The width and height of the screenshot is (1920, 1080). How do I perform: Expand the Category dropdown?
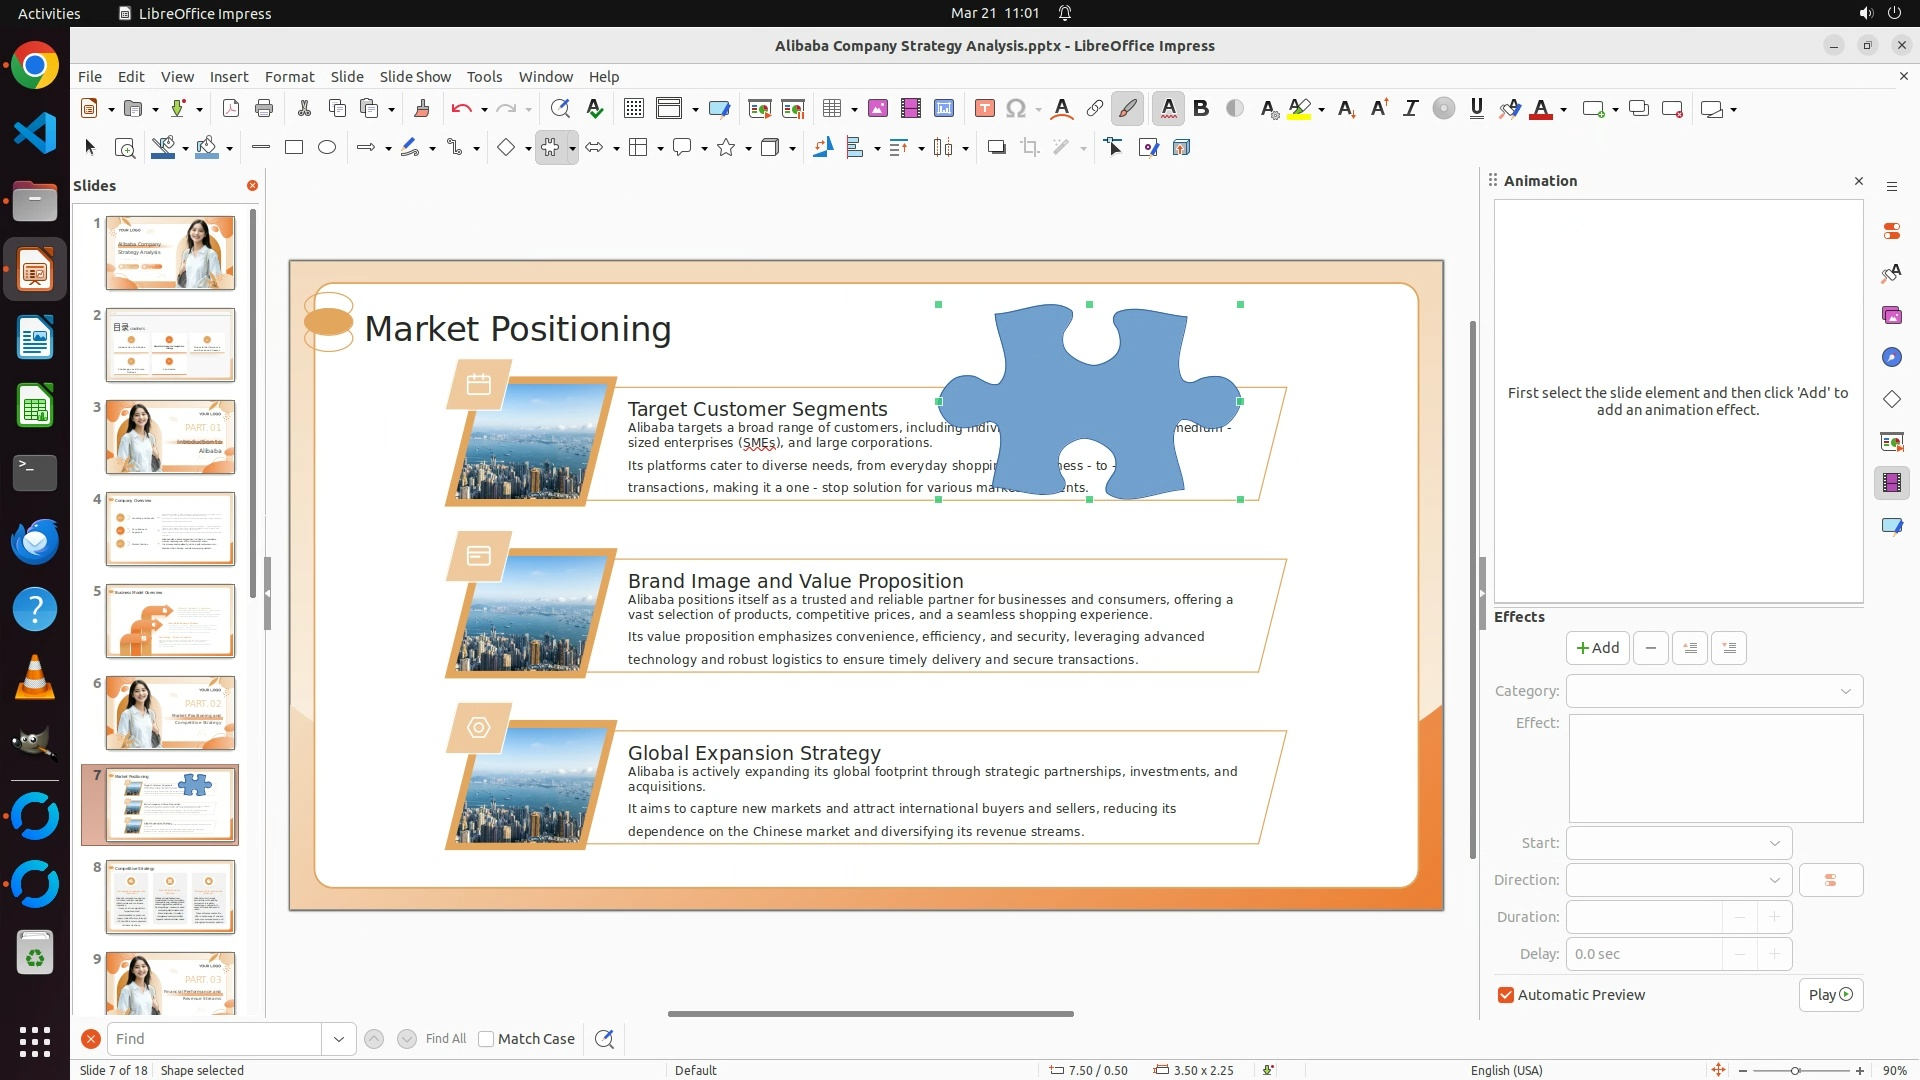tap(1714, 691)
